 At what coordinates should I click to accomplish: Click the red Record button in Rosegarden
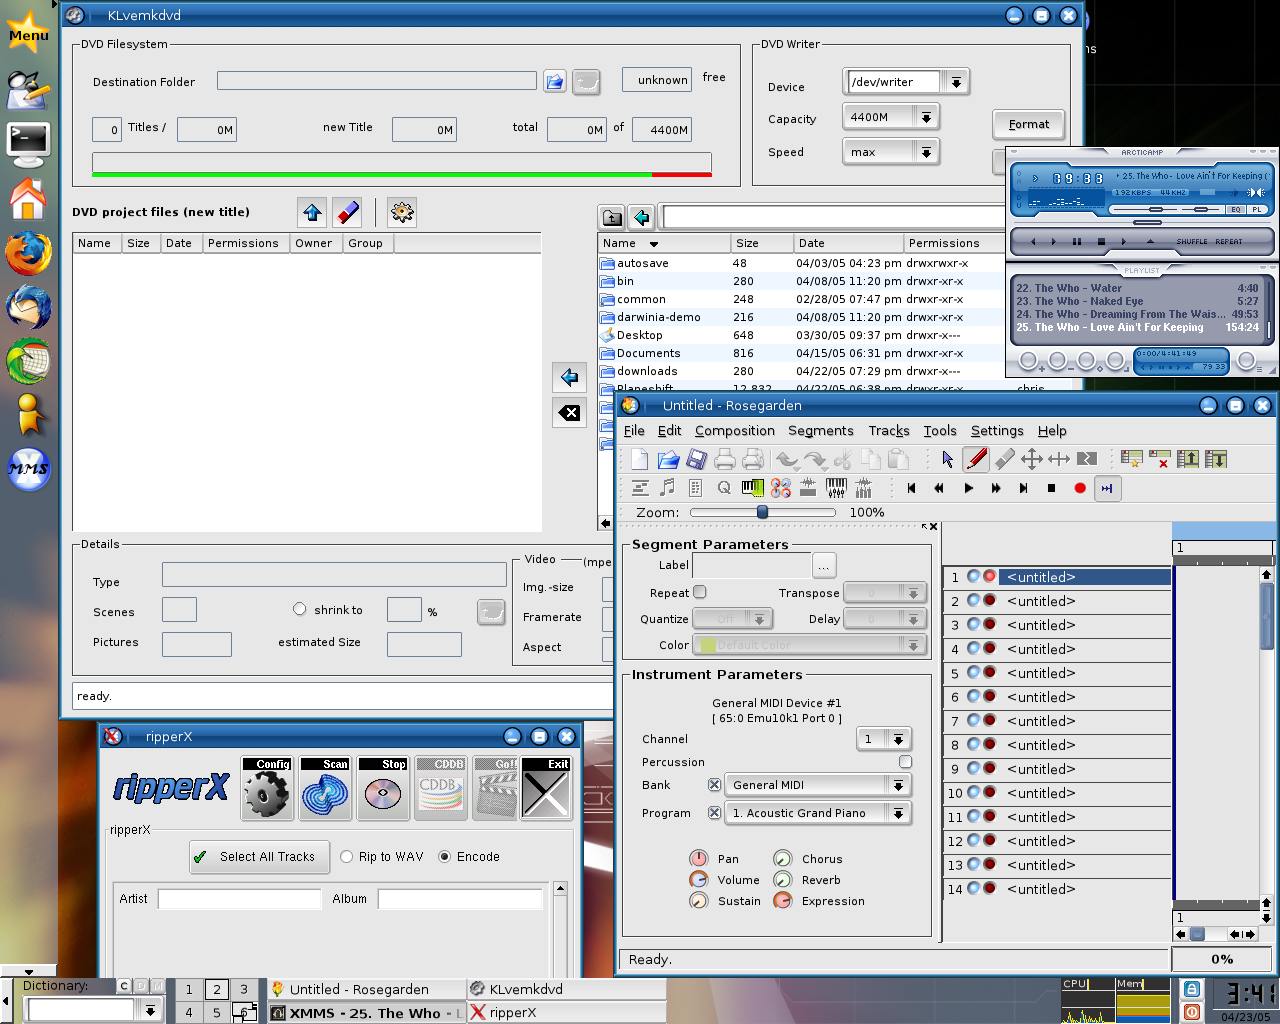click(1080, 488)
